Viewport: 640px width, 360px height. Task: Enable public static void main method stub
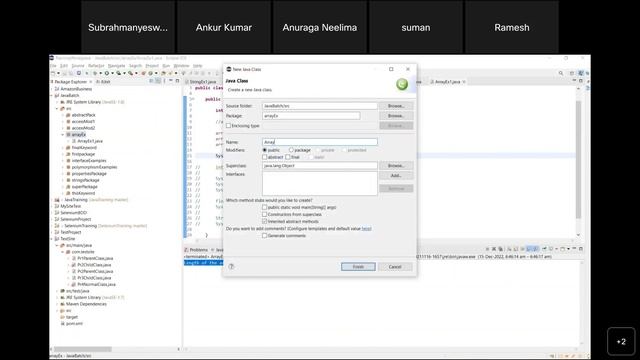click(x=264, y=207)
